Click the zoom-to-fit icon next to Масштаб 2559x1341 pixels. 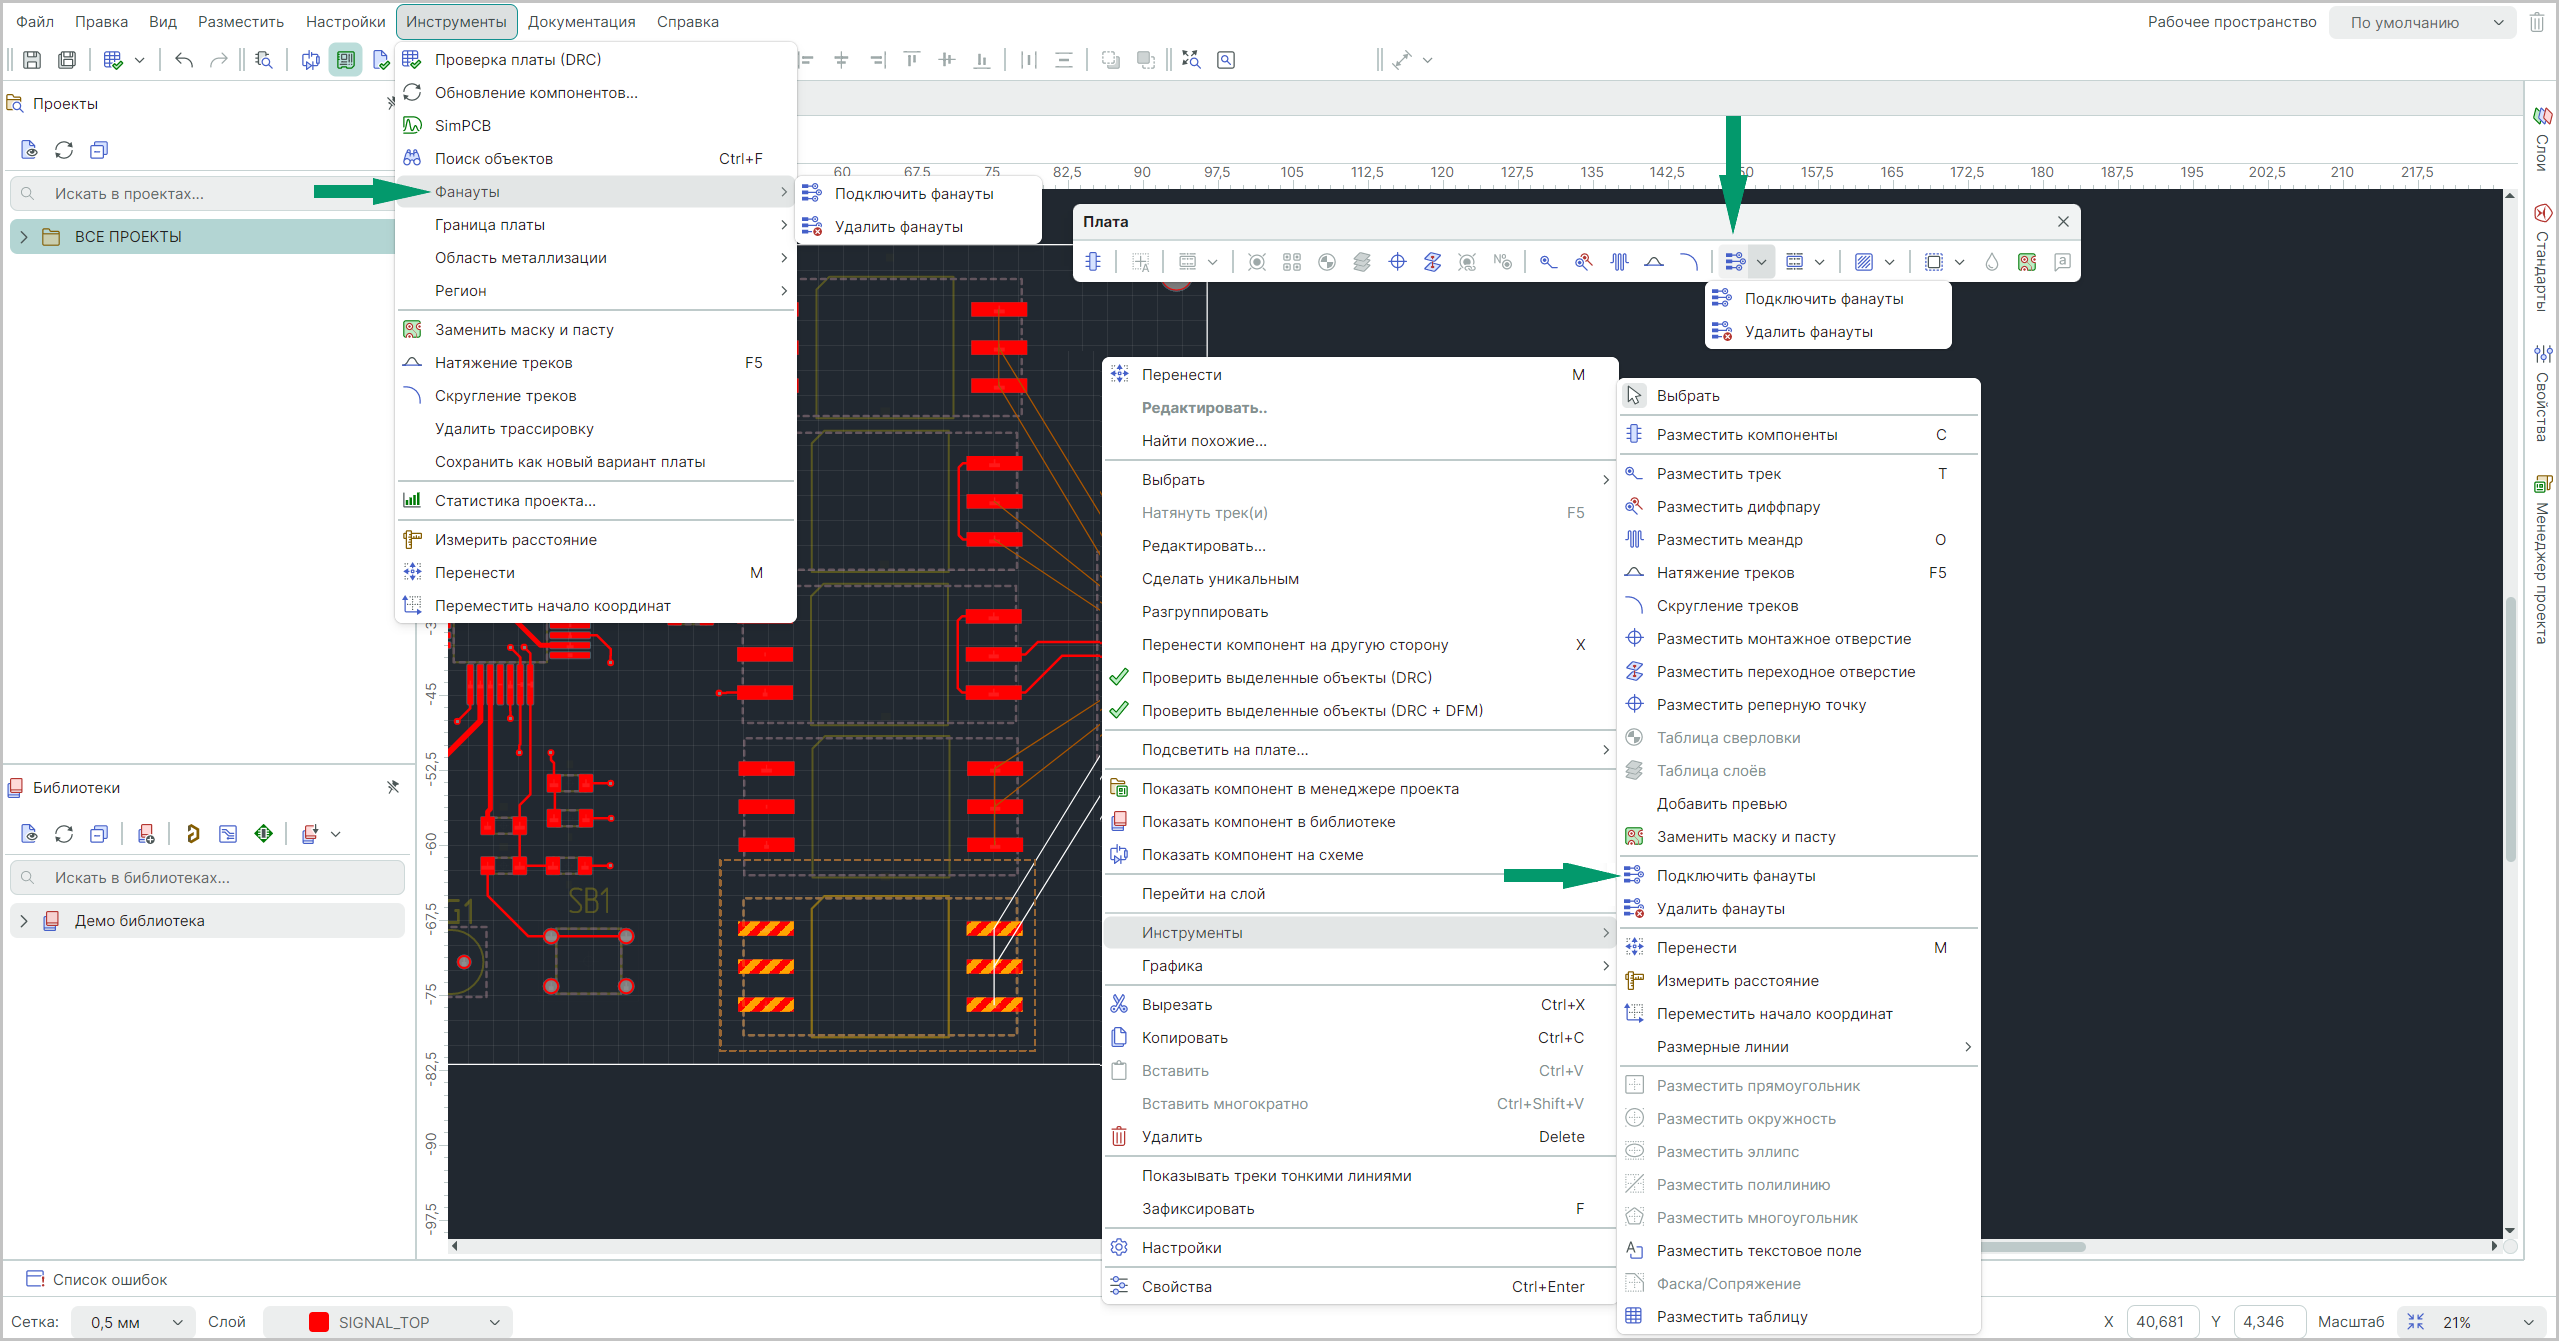(2415, 1321)
